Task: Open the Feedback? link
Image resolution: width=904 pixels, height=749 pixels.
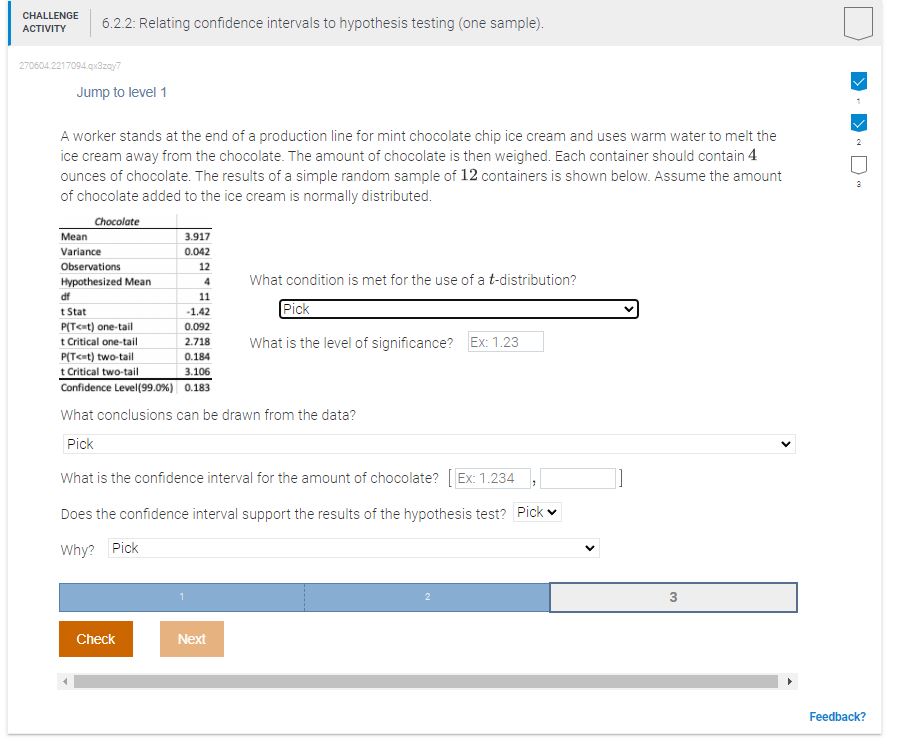Action: (x=838, y=716)
